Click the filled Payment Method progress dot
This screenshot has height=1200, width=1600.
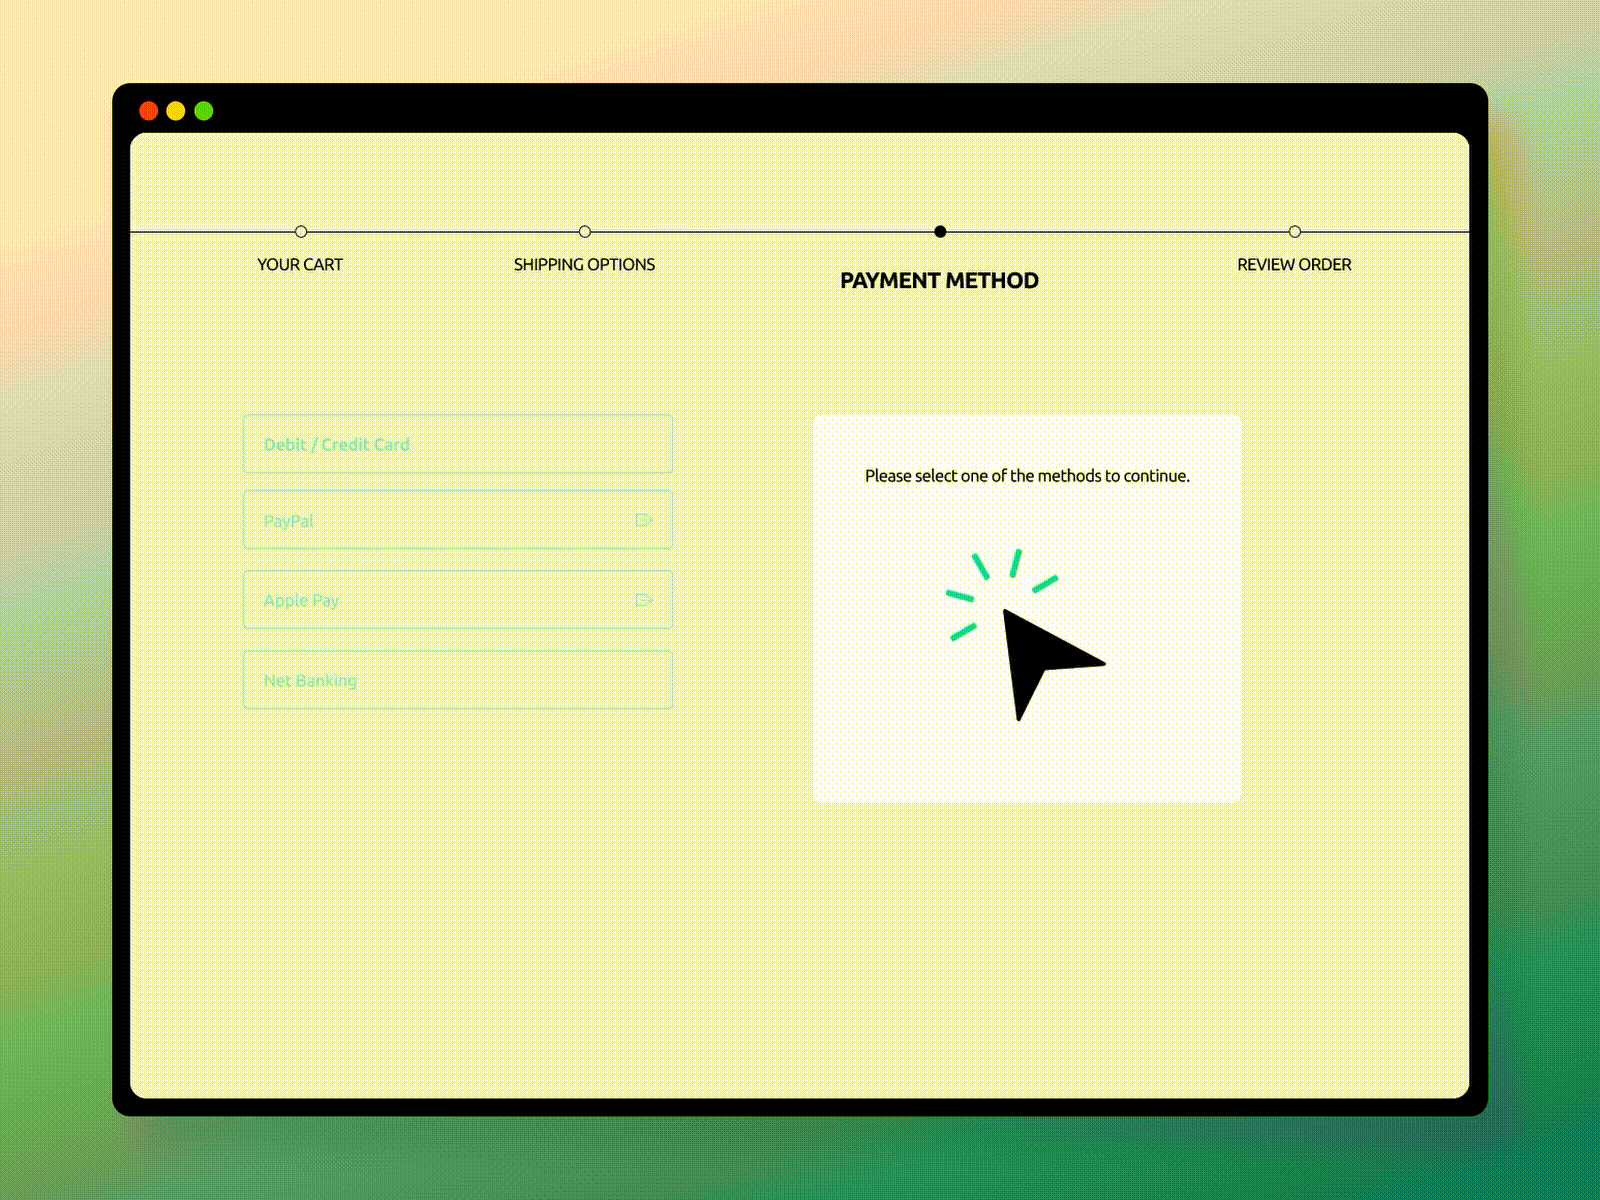pyautogui.click(x=940, y=231)
